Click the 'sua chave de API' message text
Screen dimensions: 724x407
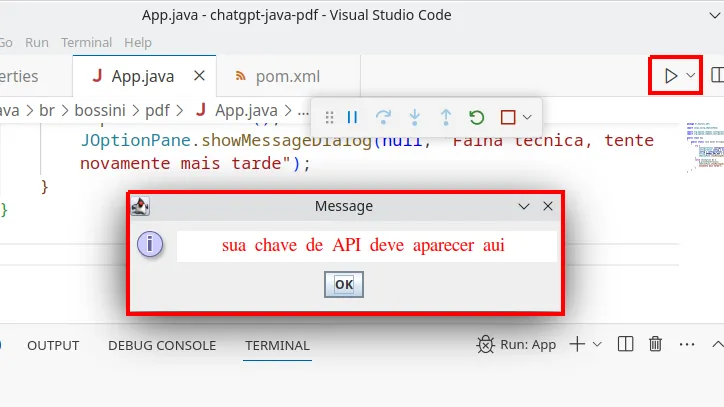pos(363,245)
